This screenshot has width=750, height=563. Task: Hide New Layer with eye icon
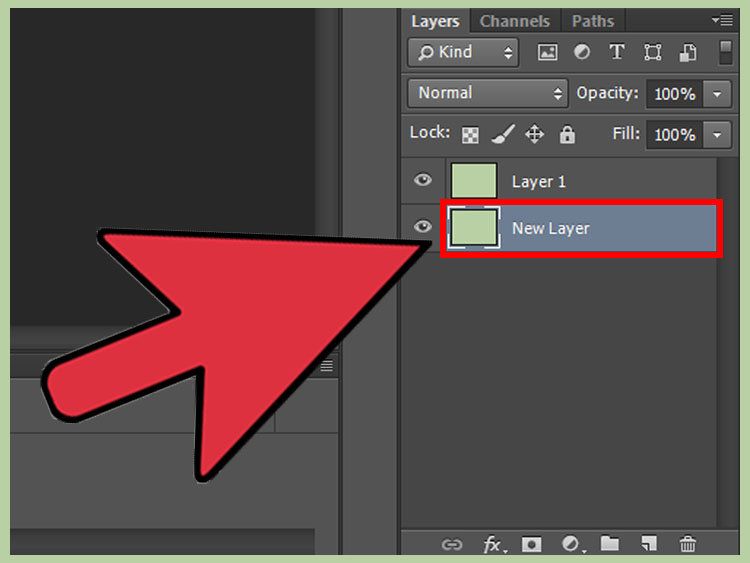tap(422, 226)
